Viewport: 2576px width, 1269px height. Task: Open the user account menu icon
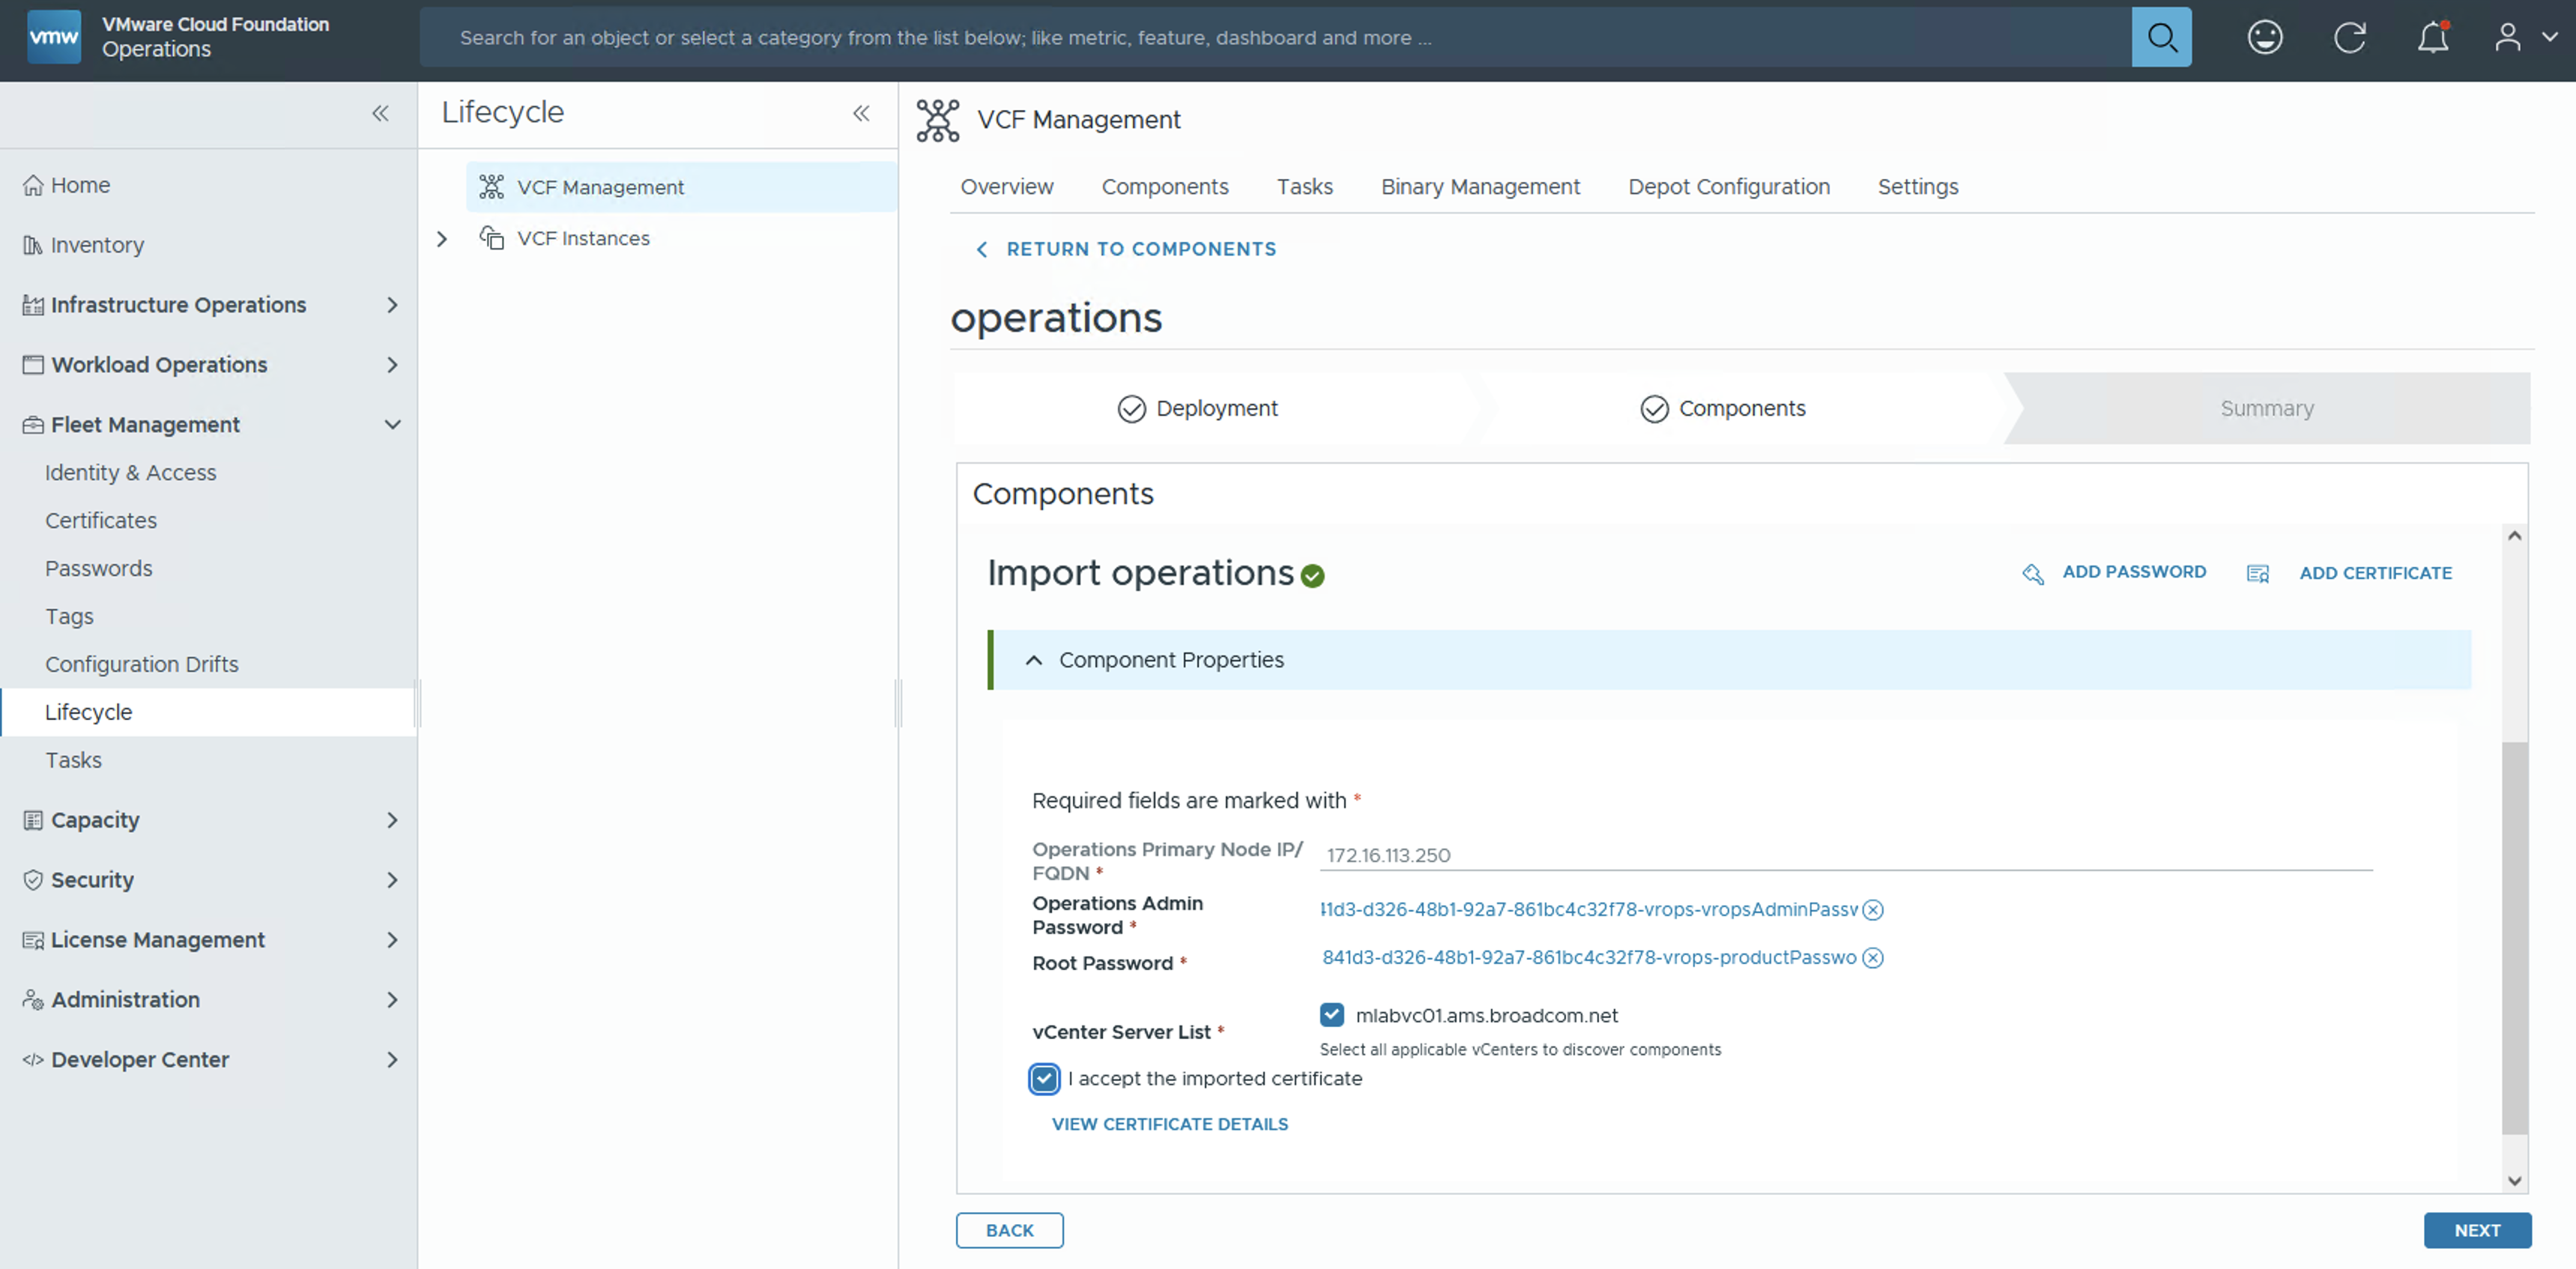click(x=2507, y=38)
